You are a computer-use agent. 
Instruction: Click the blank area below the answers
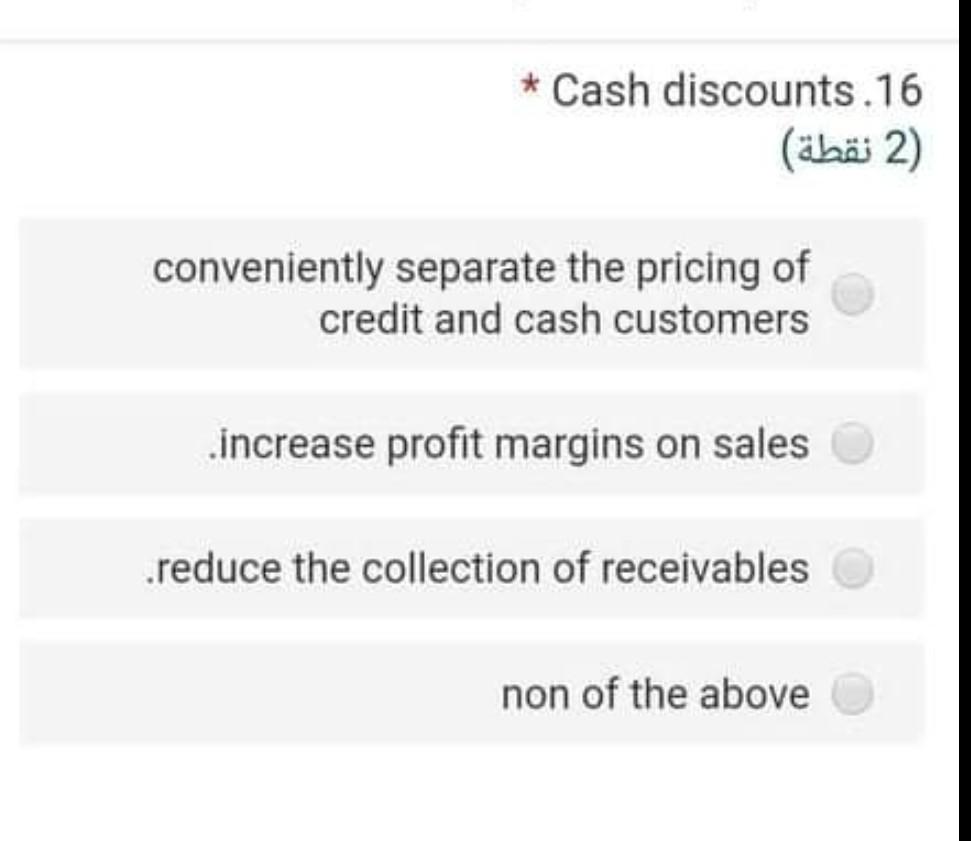480,790
